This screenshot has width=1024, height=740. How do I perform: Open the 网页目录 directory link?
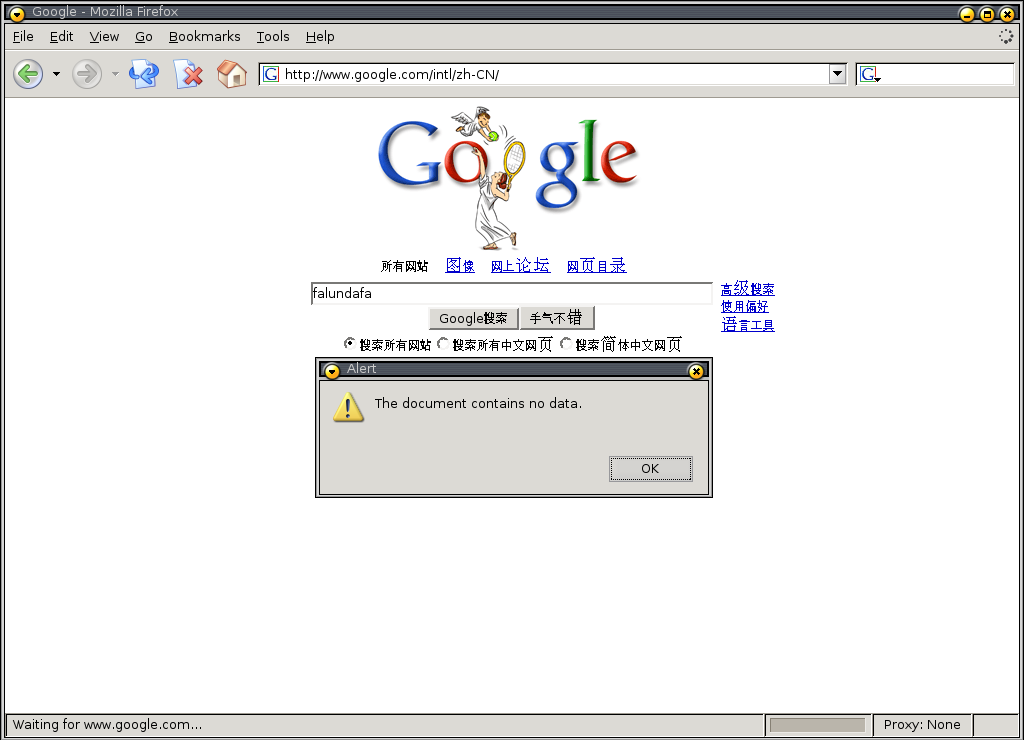point(596,265)
